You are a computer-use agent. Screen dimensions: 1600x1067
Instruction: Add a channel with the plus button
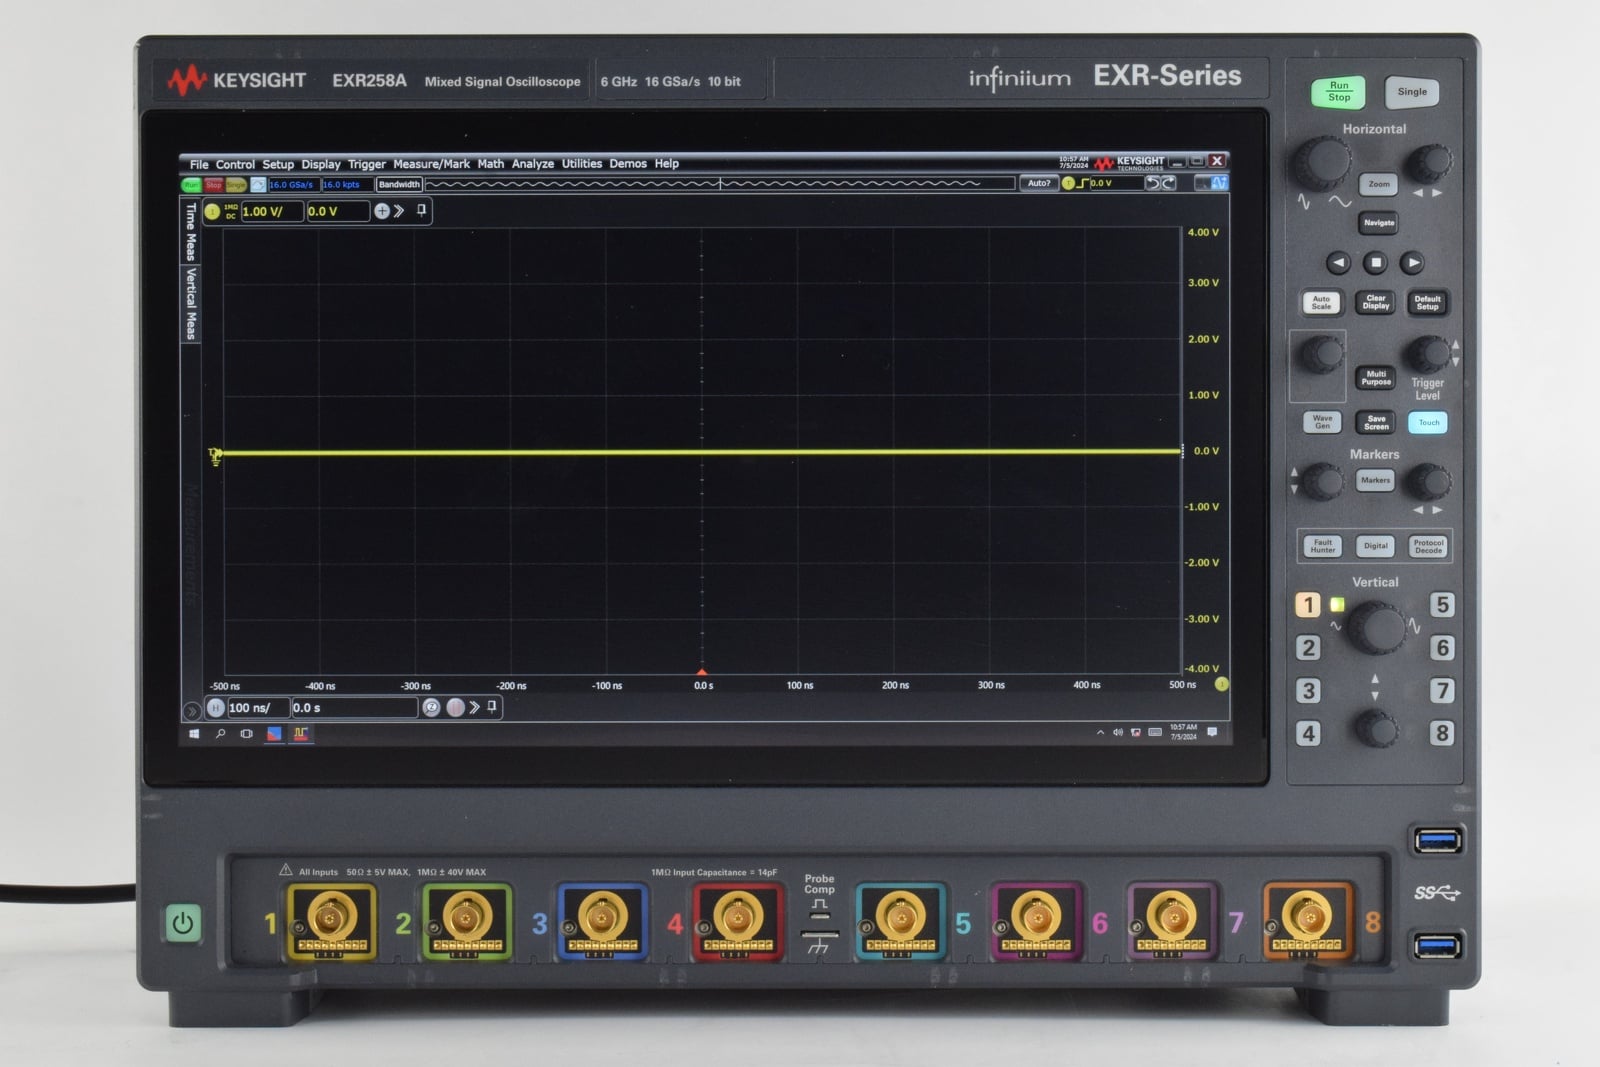tap(382, 211)
